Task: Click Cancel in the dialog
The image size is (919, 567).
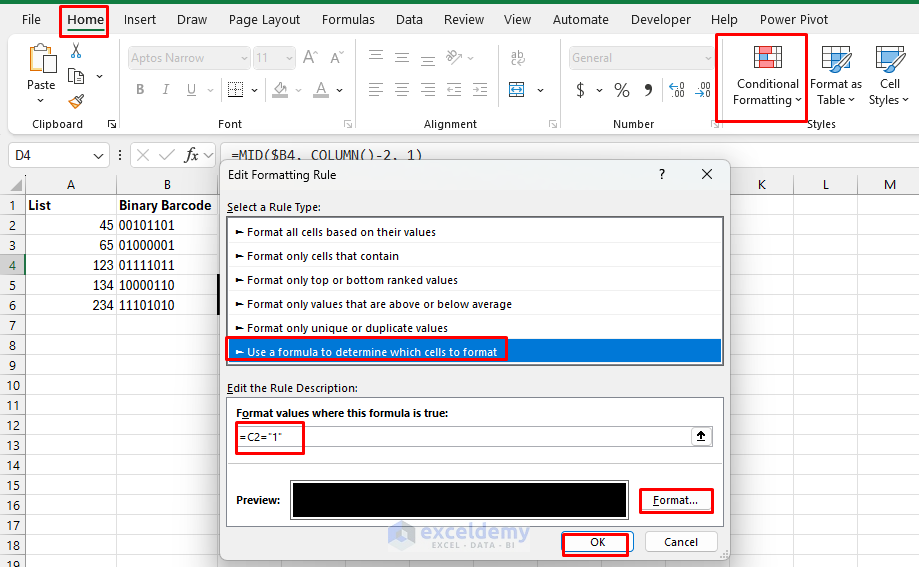Action: [x=681, y=542]
